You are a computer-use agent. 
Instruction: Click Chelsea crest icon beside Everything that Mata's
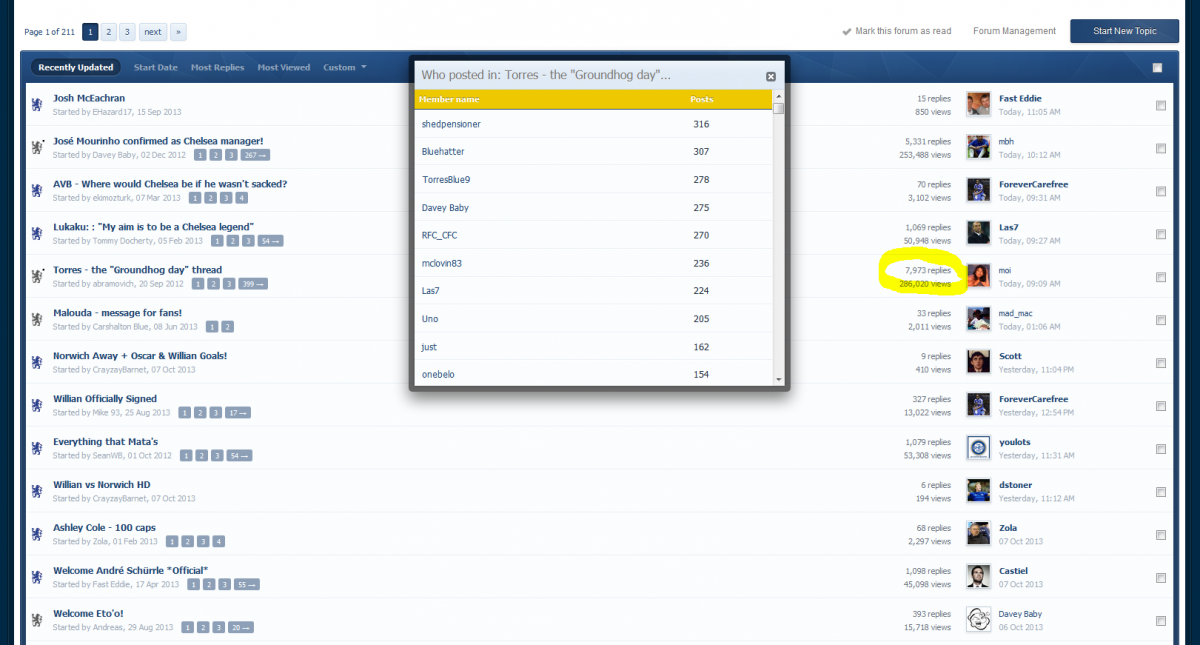(37, 448)
